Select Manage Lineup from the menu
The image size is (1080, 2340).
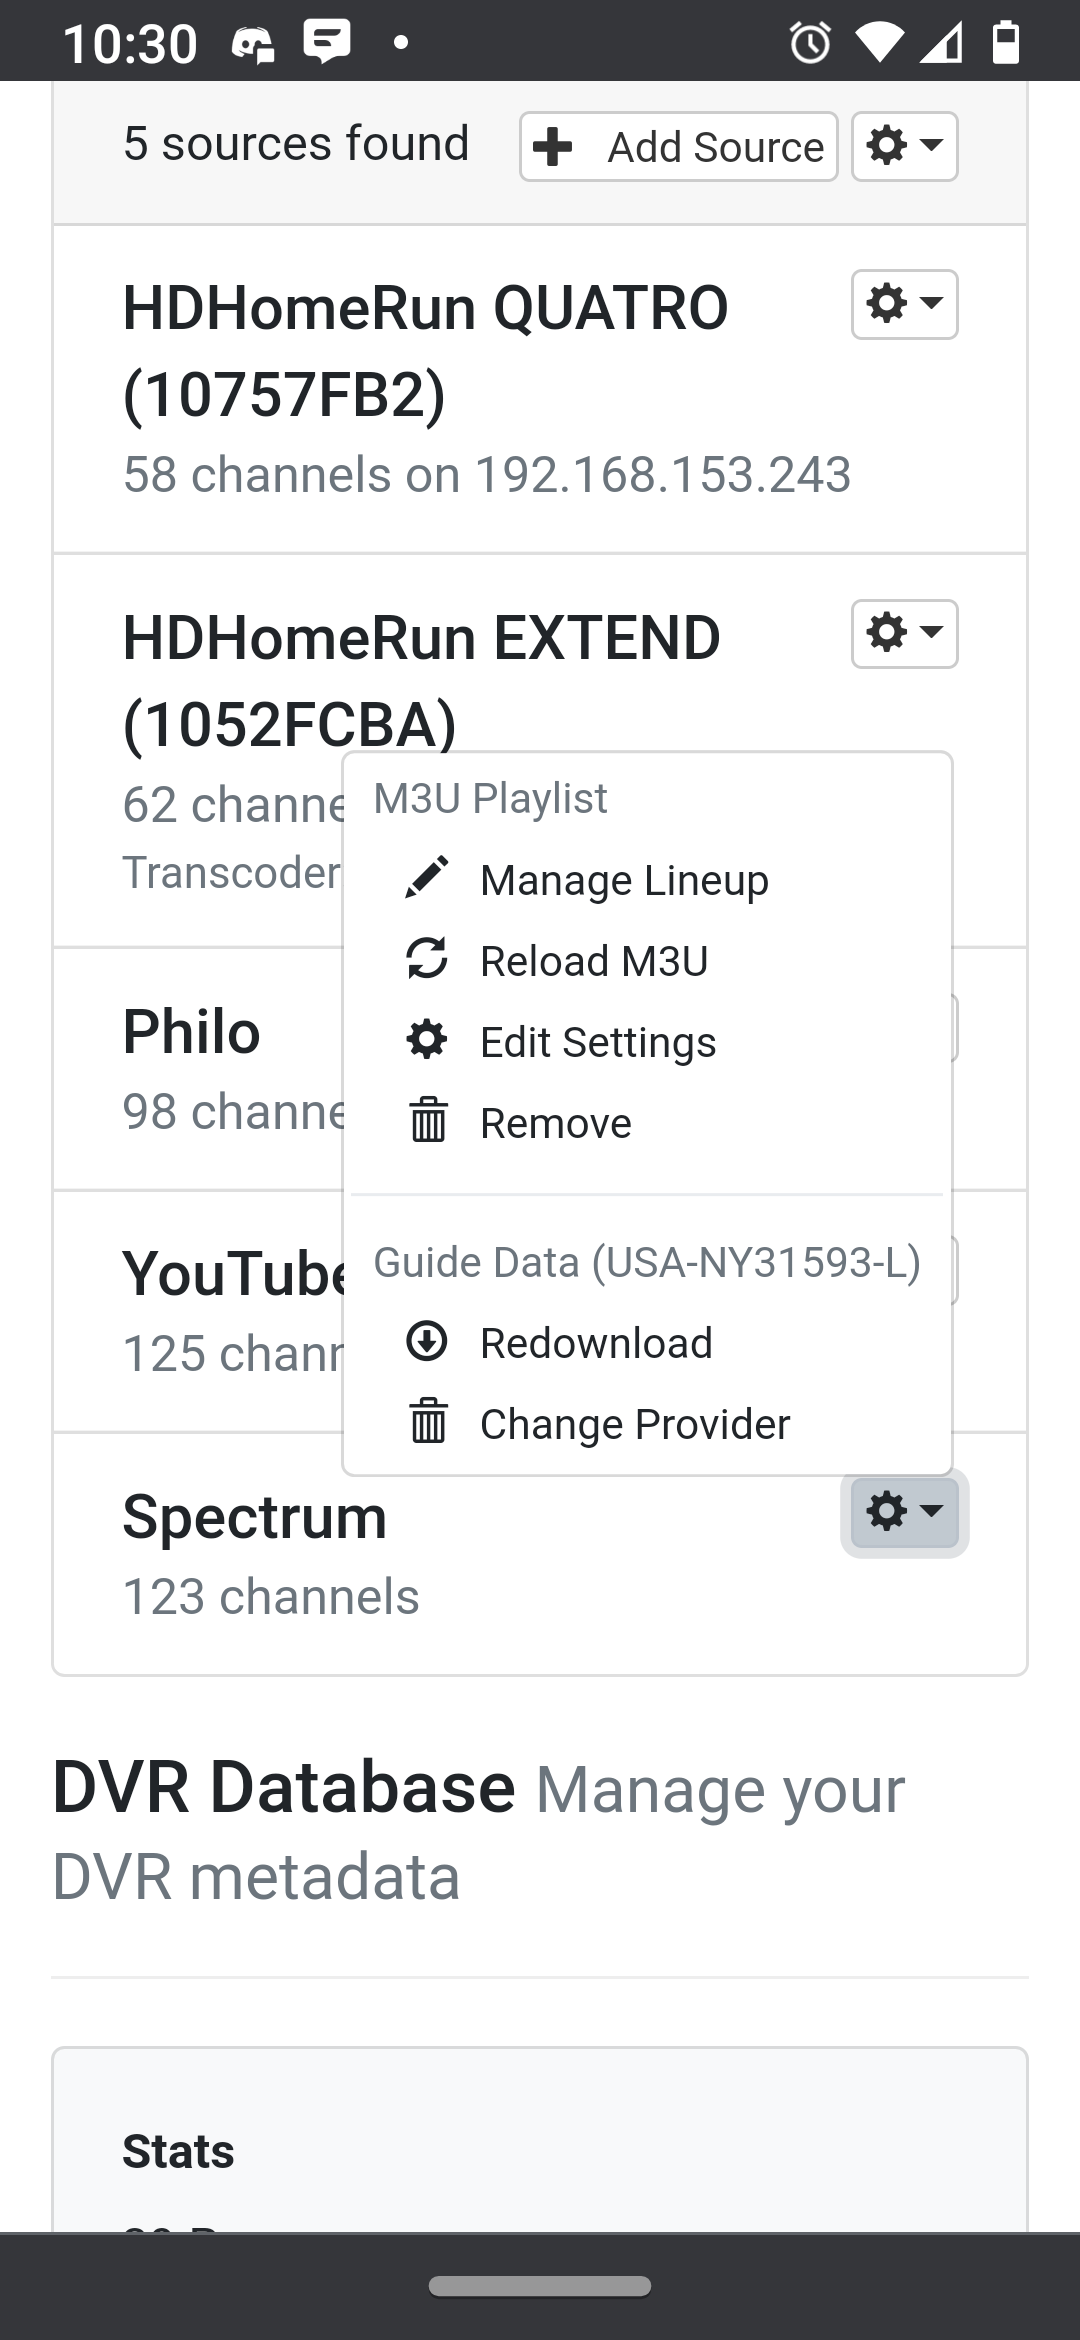click(624, 880)
